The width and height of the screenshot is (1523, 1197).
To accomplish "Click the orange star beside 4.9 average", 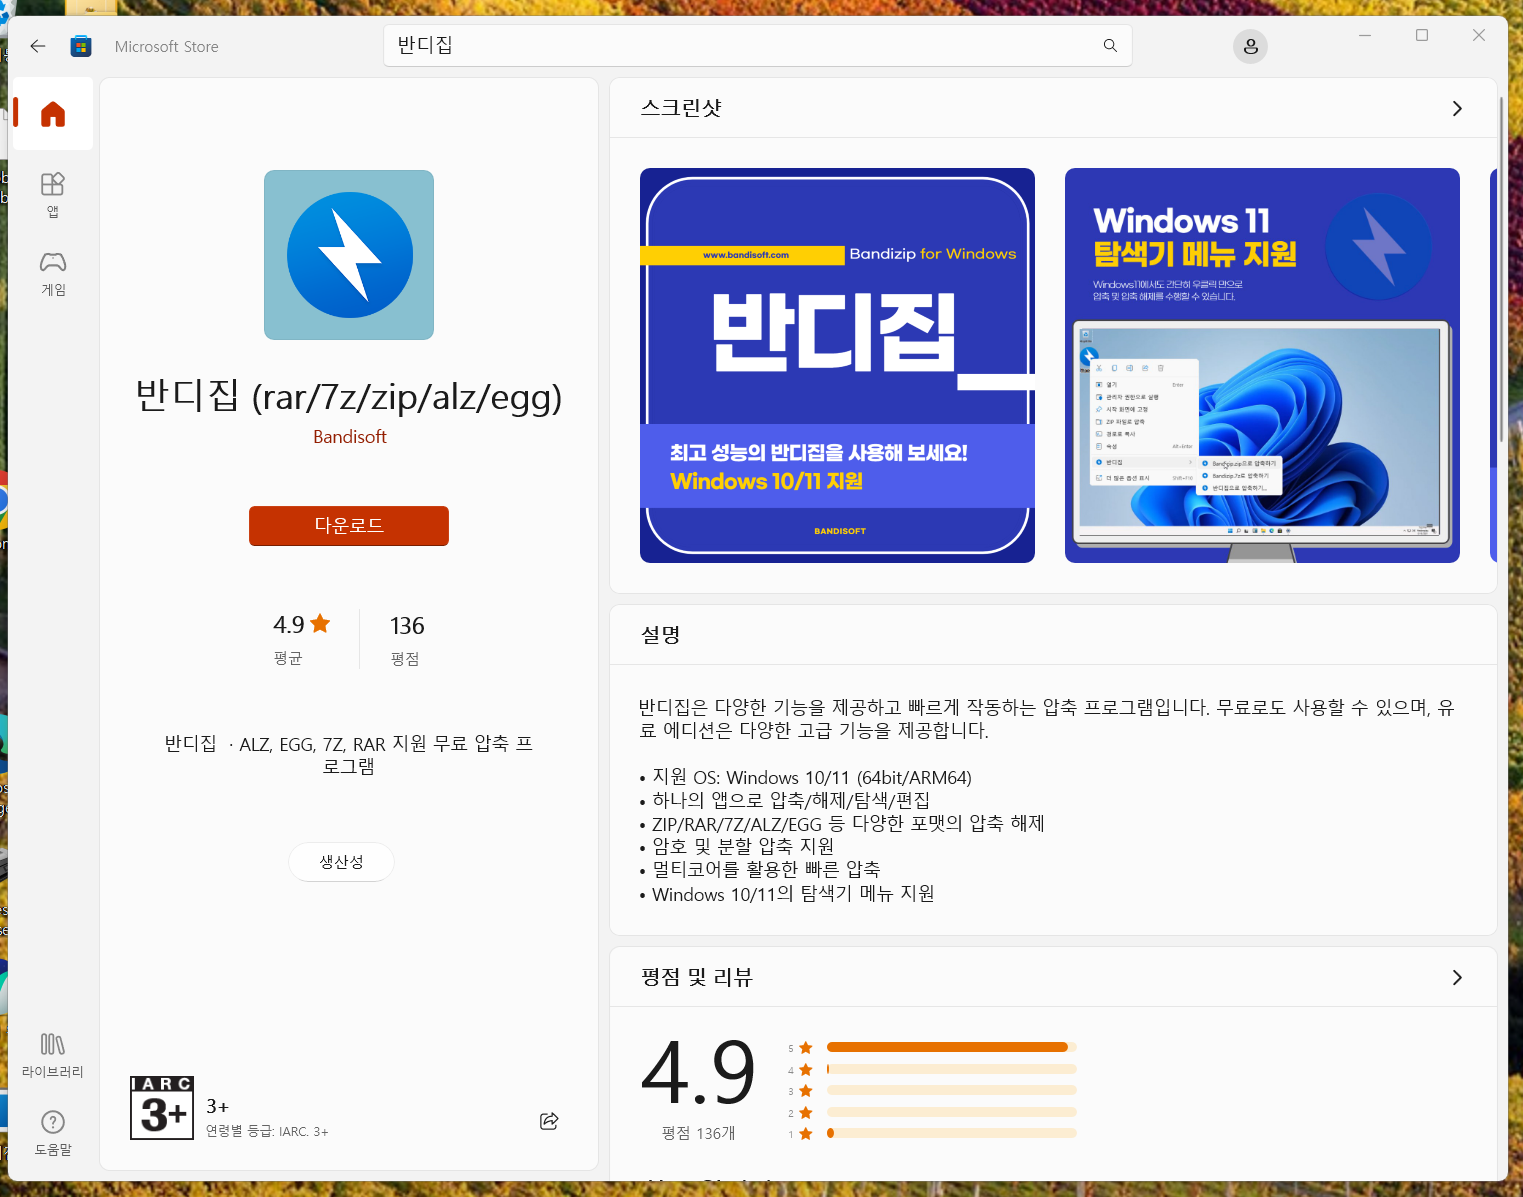I will pyautogui.click(x=320, y=624).
